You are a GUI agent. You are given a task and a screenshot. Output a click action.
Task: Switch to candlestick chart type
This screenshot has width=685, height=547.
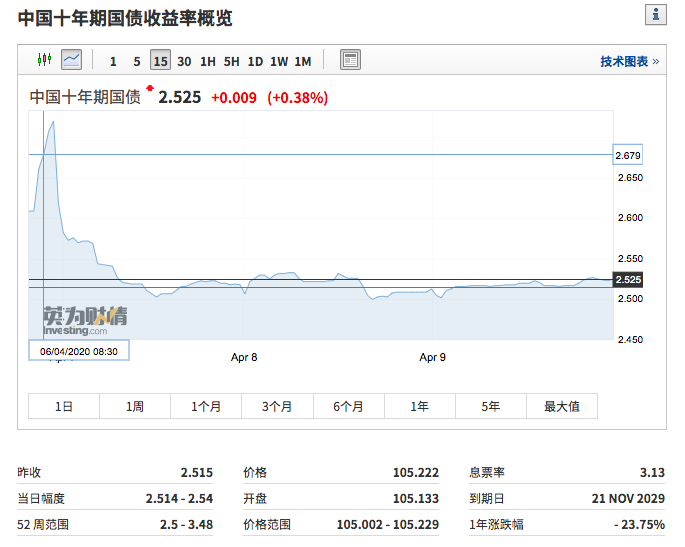tap(43, 60)
